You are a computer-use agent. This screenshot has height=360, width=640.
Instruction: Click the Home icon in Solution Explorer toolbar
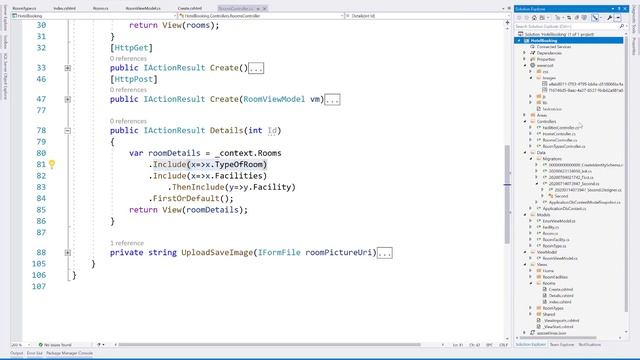tap(534, 18)
